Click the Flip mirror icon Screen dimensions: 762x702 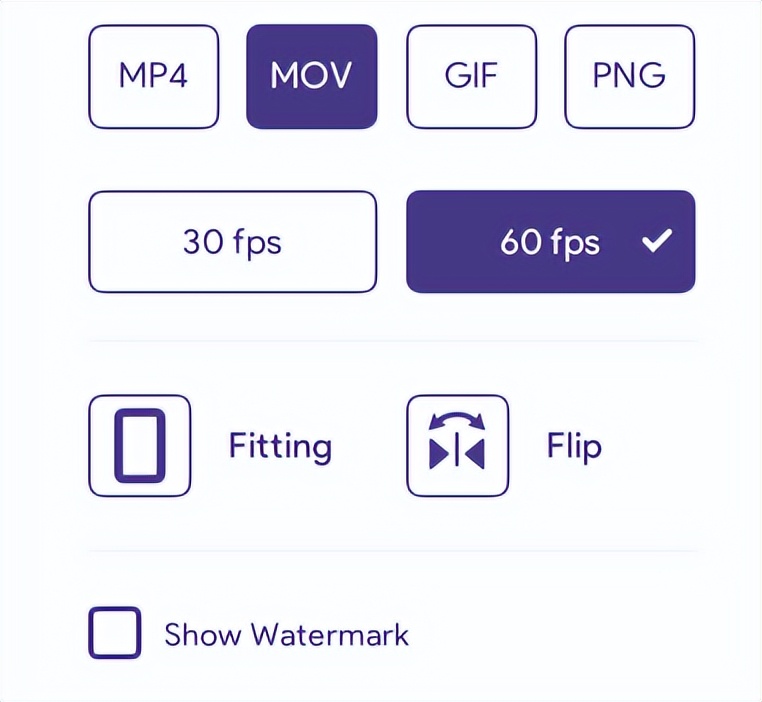[457, 446]
